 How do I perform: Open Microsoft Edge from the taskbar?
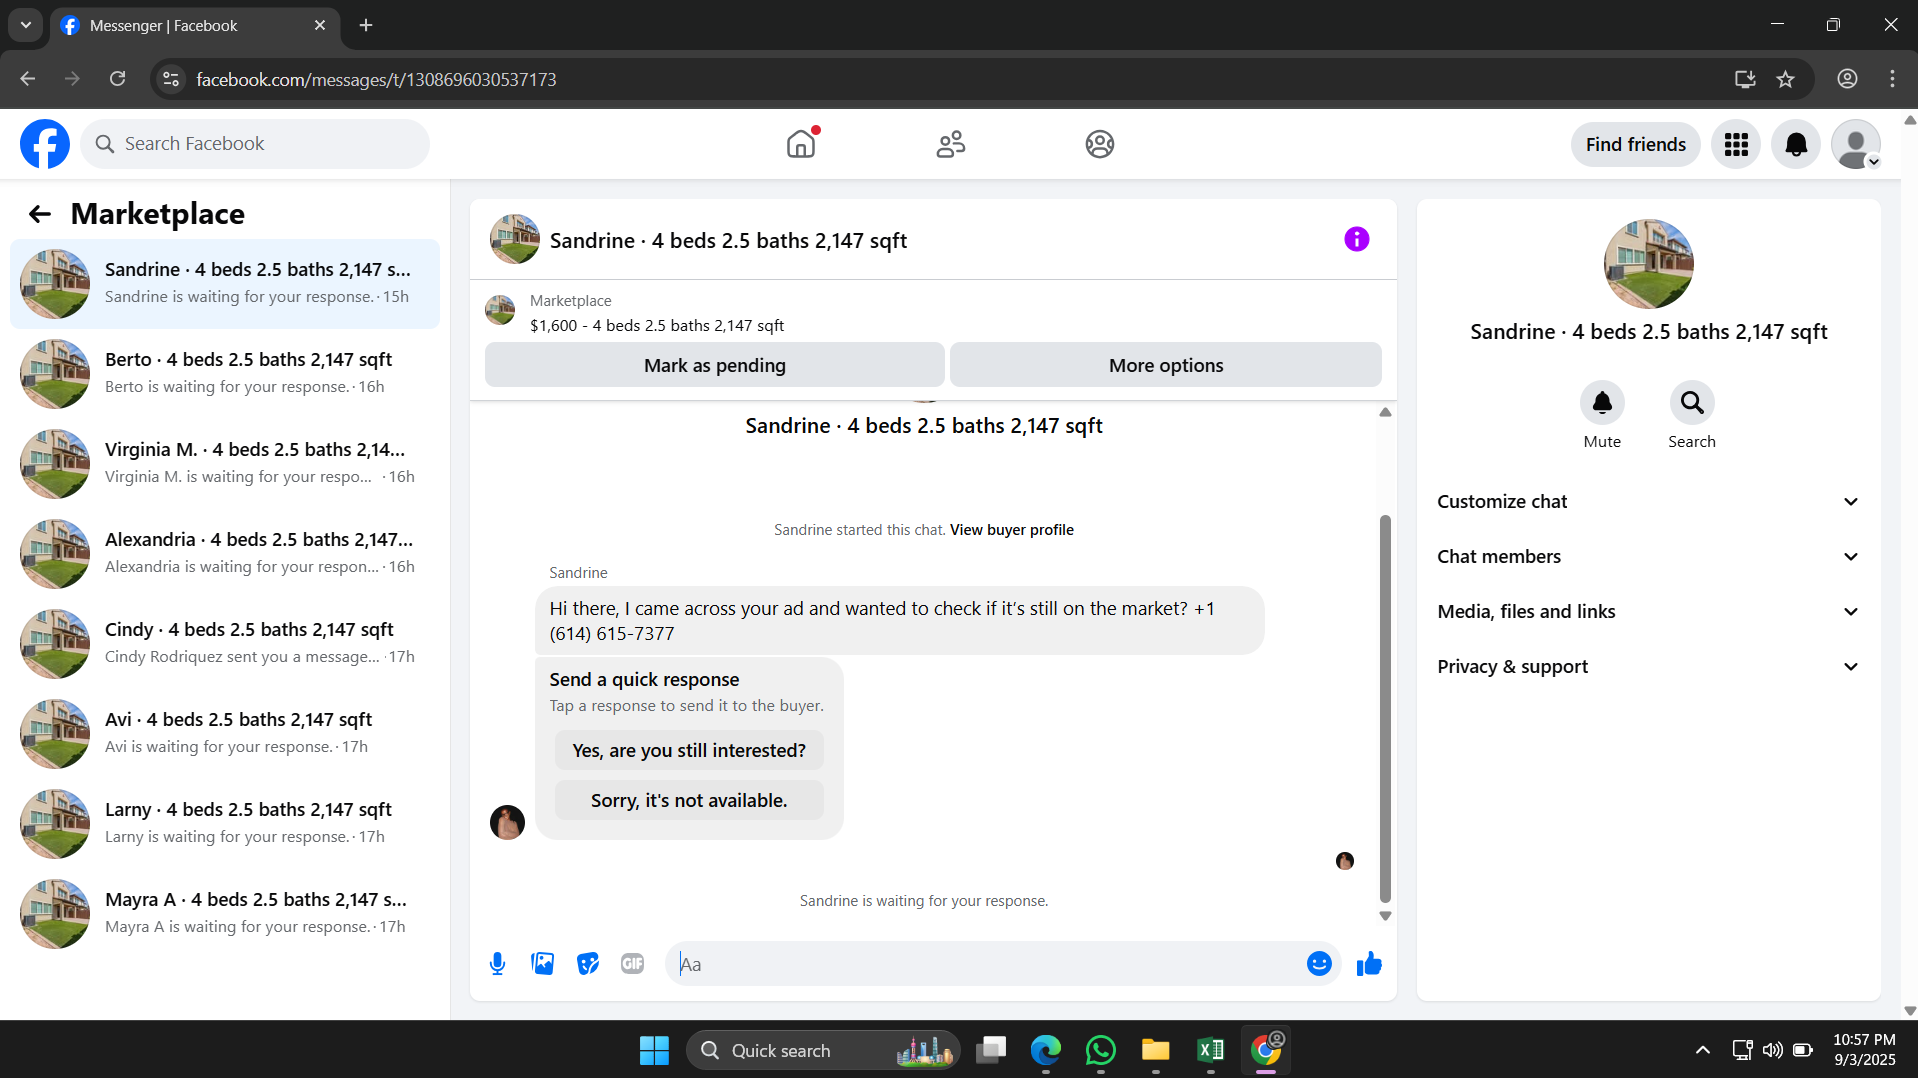point(1046,1050)
